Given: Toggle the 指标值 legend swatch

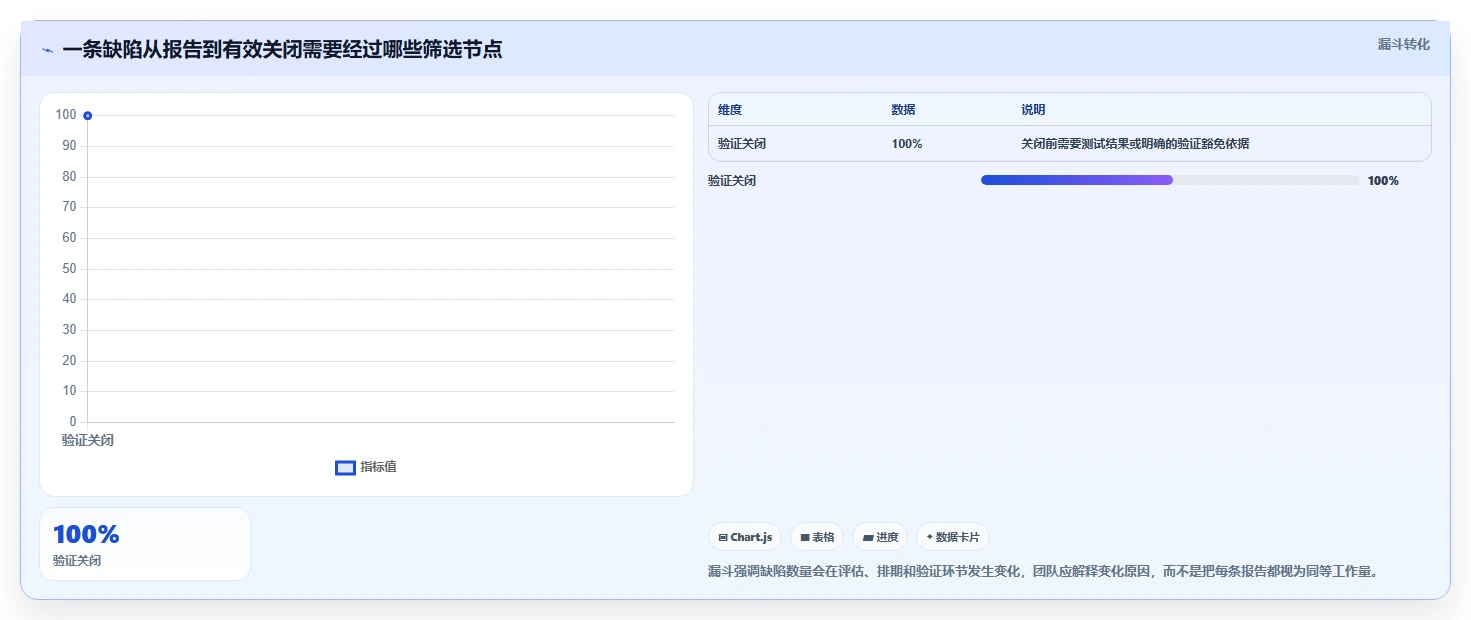Looking at the screenshot, I should (345, 468).
